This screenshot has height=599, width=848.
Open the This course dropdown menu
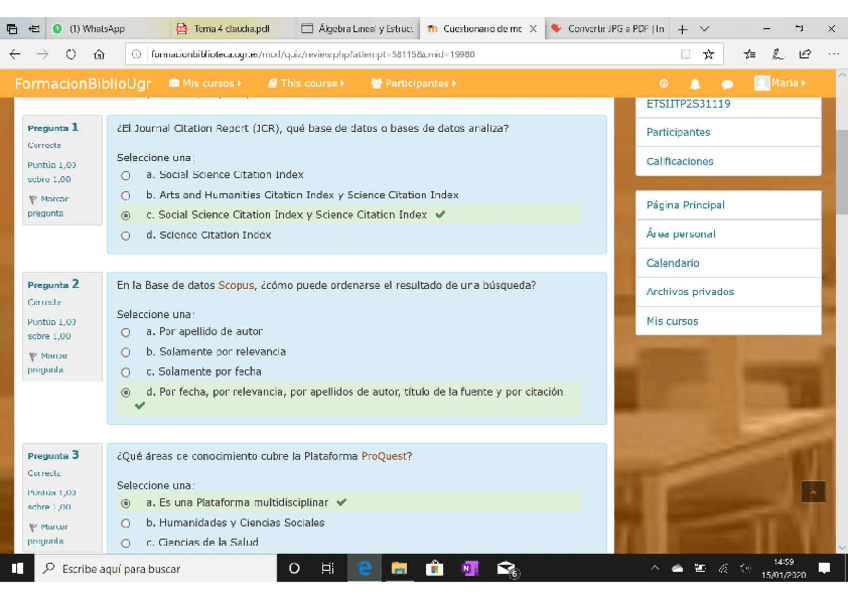tap(306, 84)
